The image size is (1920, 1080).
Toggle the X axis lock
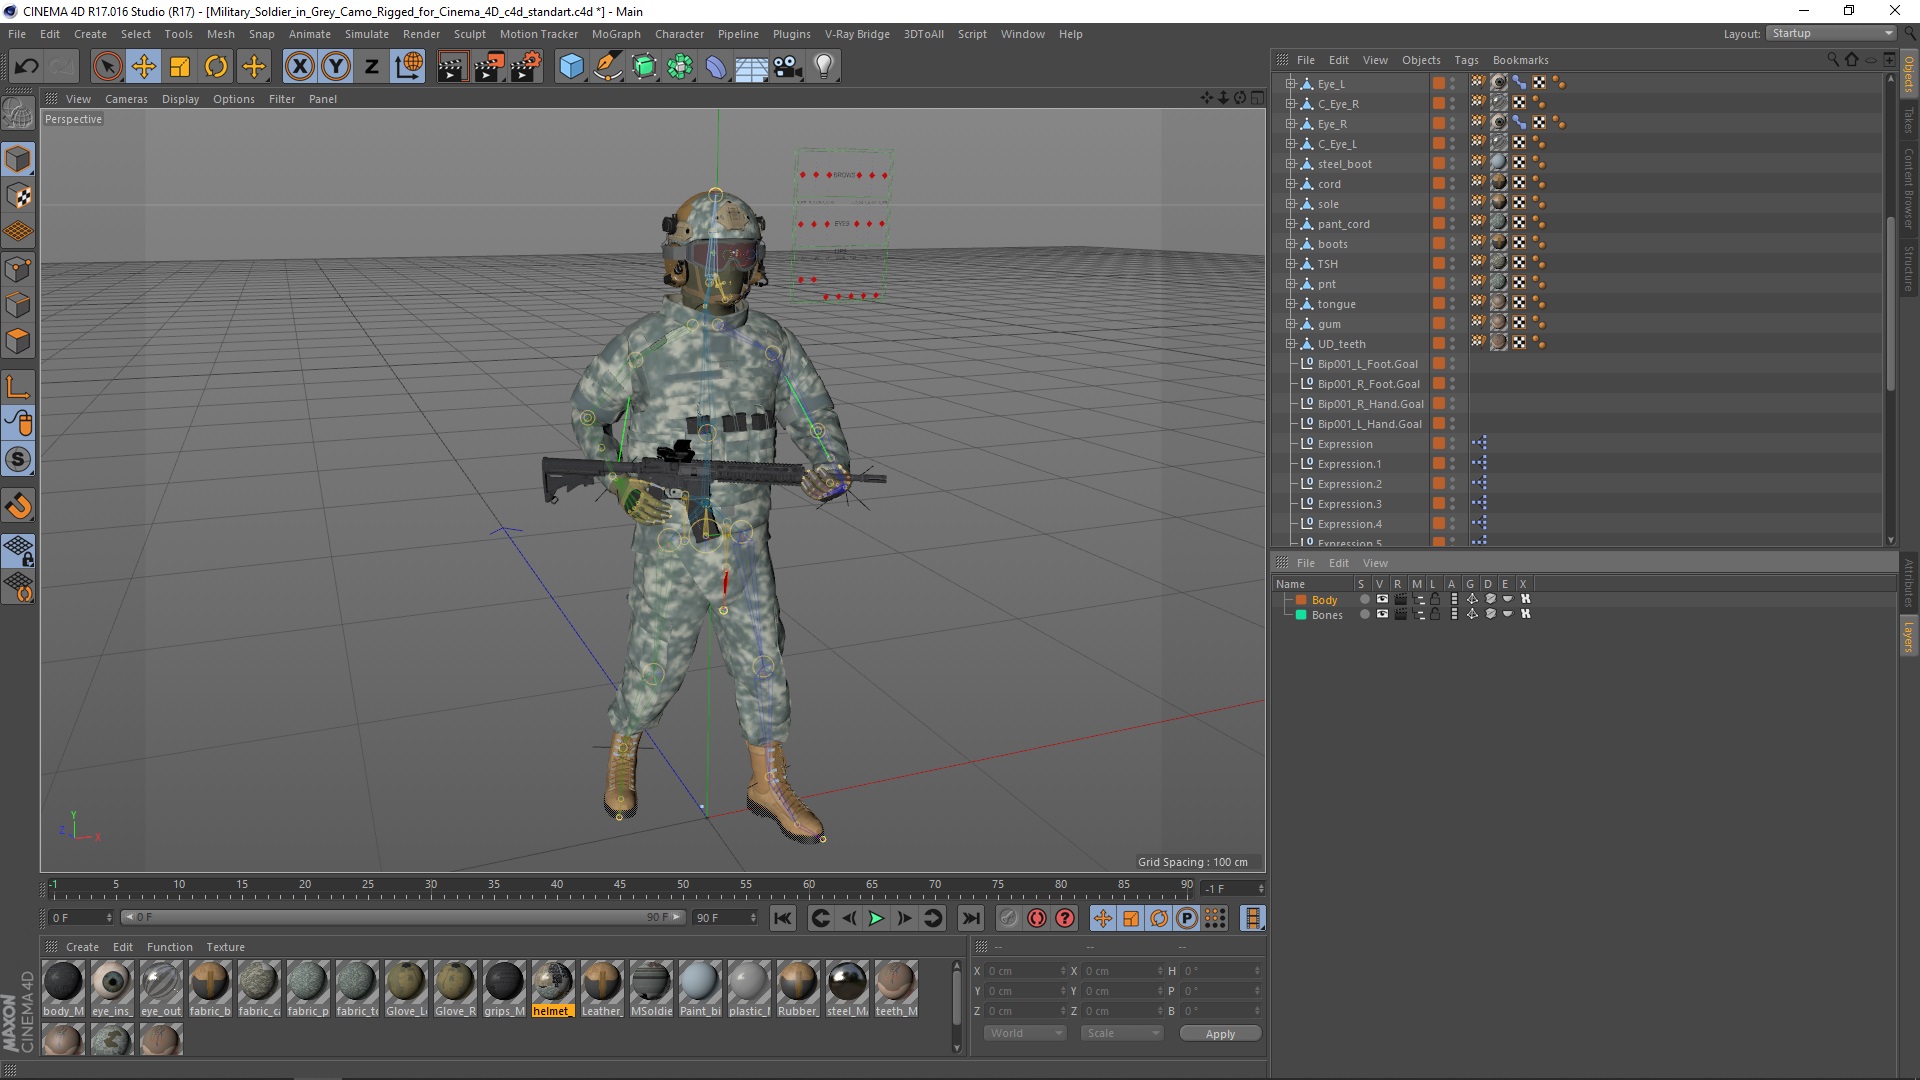point(299,67)
